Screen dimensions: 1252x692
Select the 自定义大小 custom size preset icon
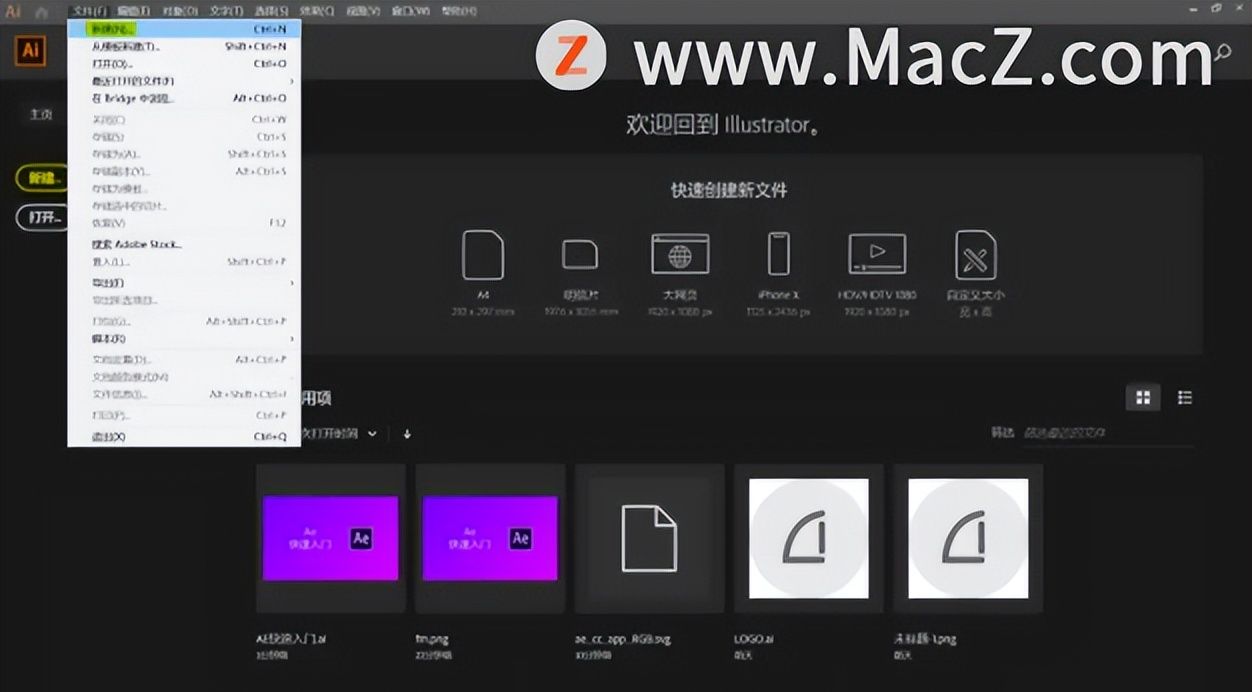[x=975, y=254]
